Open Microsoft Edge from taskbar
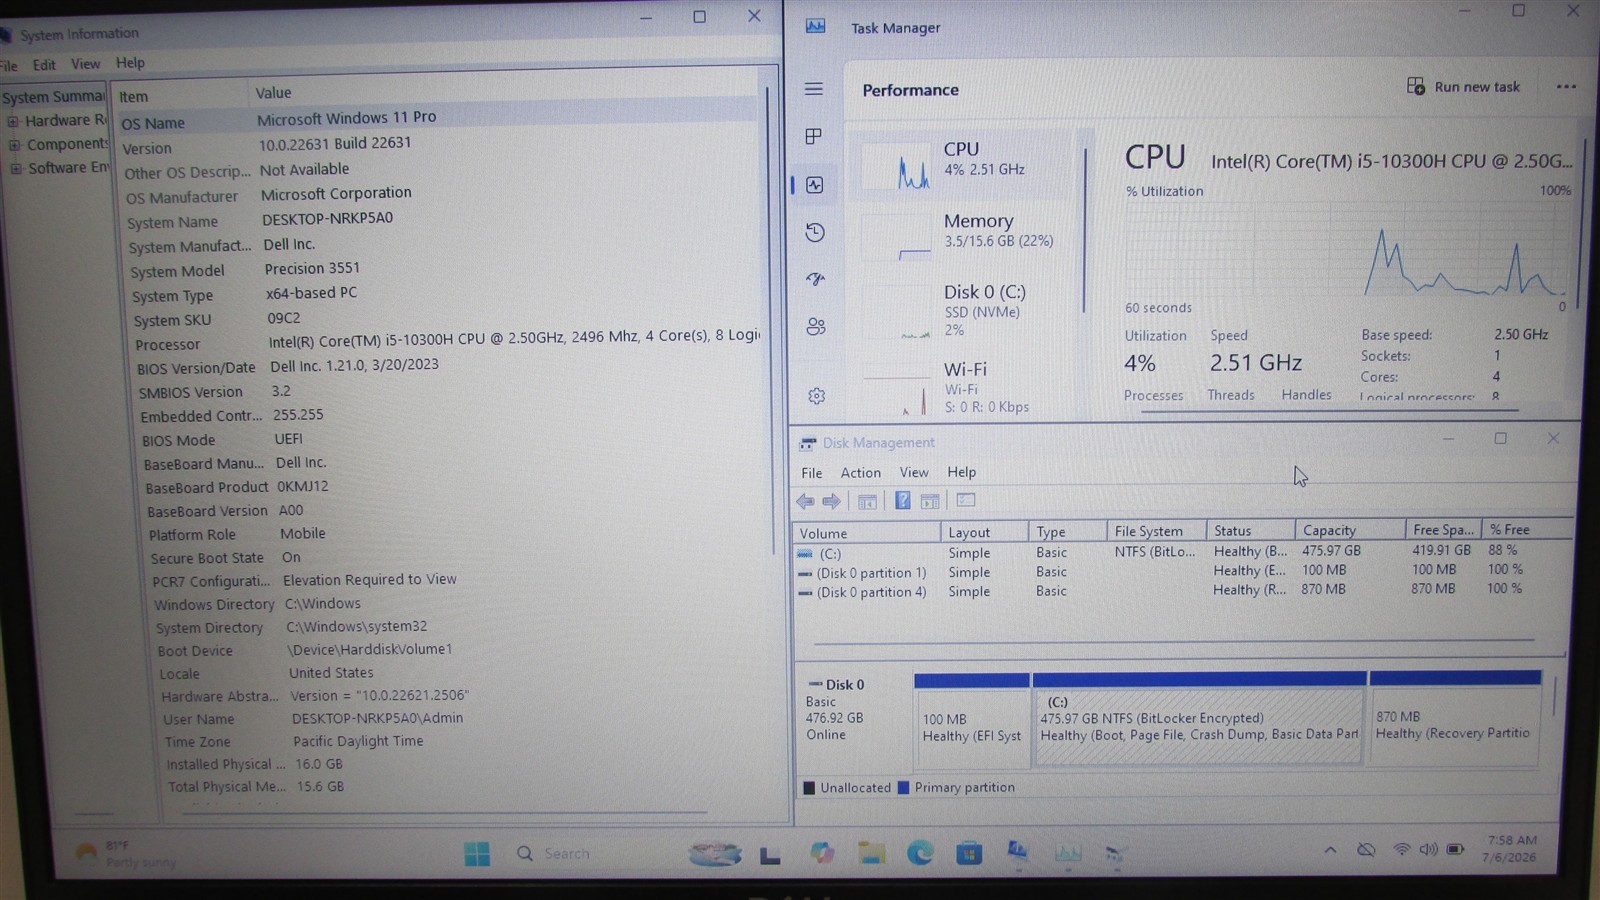The image size is (1600, 900). (x=920, y=852)
